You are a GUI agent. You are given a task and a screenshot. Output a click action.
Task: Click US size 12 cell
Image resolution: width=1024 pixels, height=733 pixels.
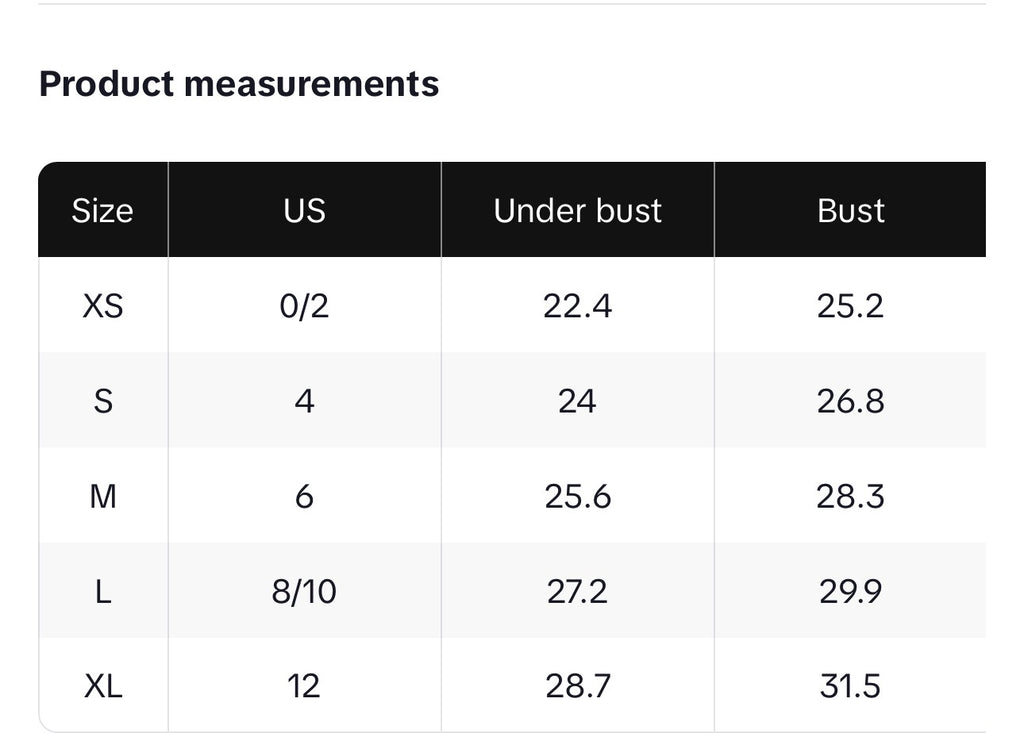click(304, 687)
